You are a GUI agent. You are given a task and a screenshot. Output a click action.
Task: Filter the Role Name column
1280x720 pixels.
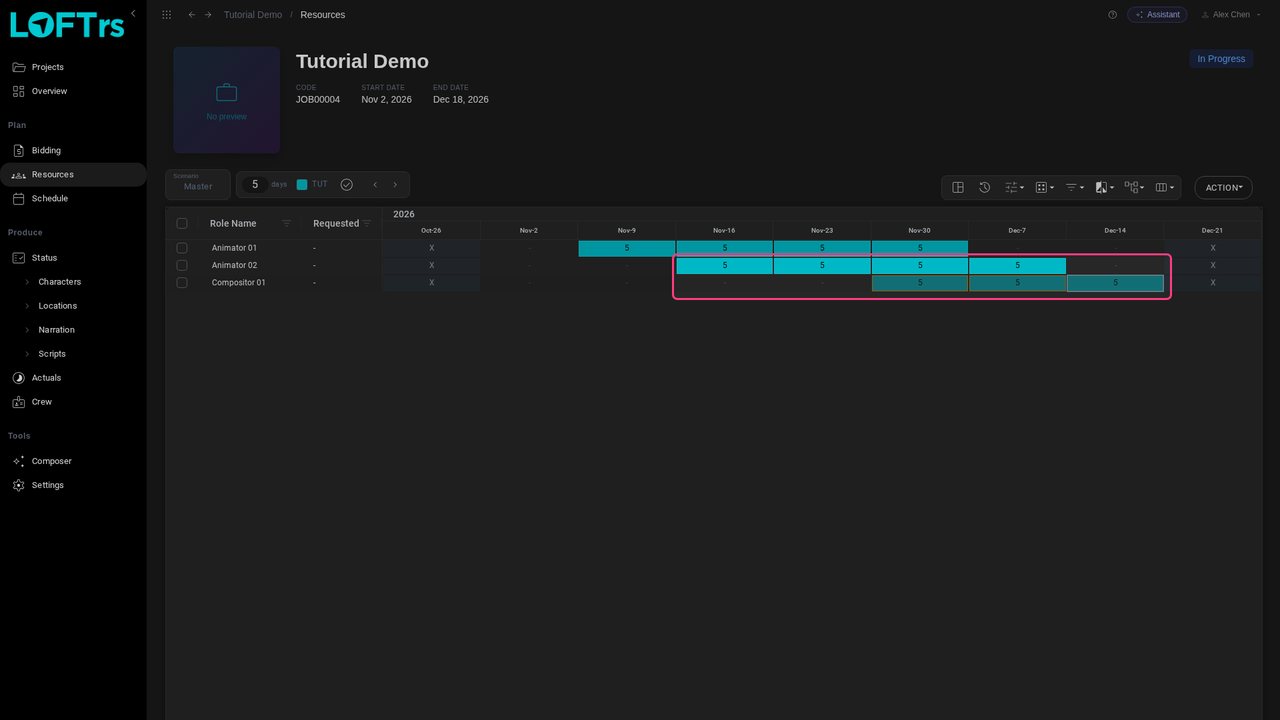(x=287, y=223)
